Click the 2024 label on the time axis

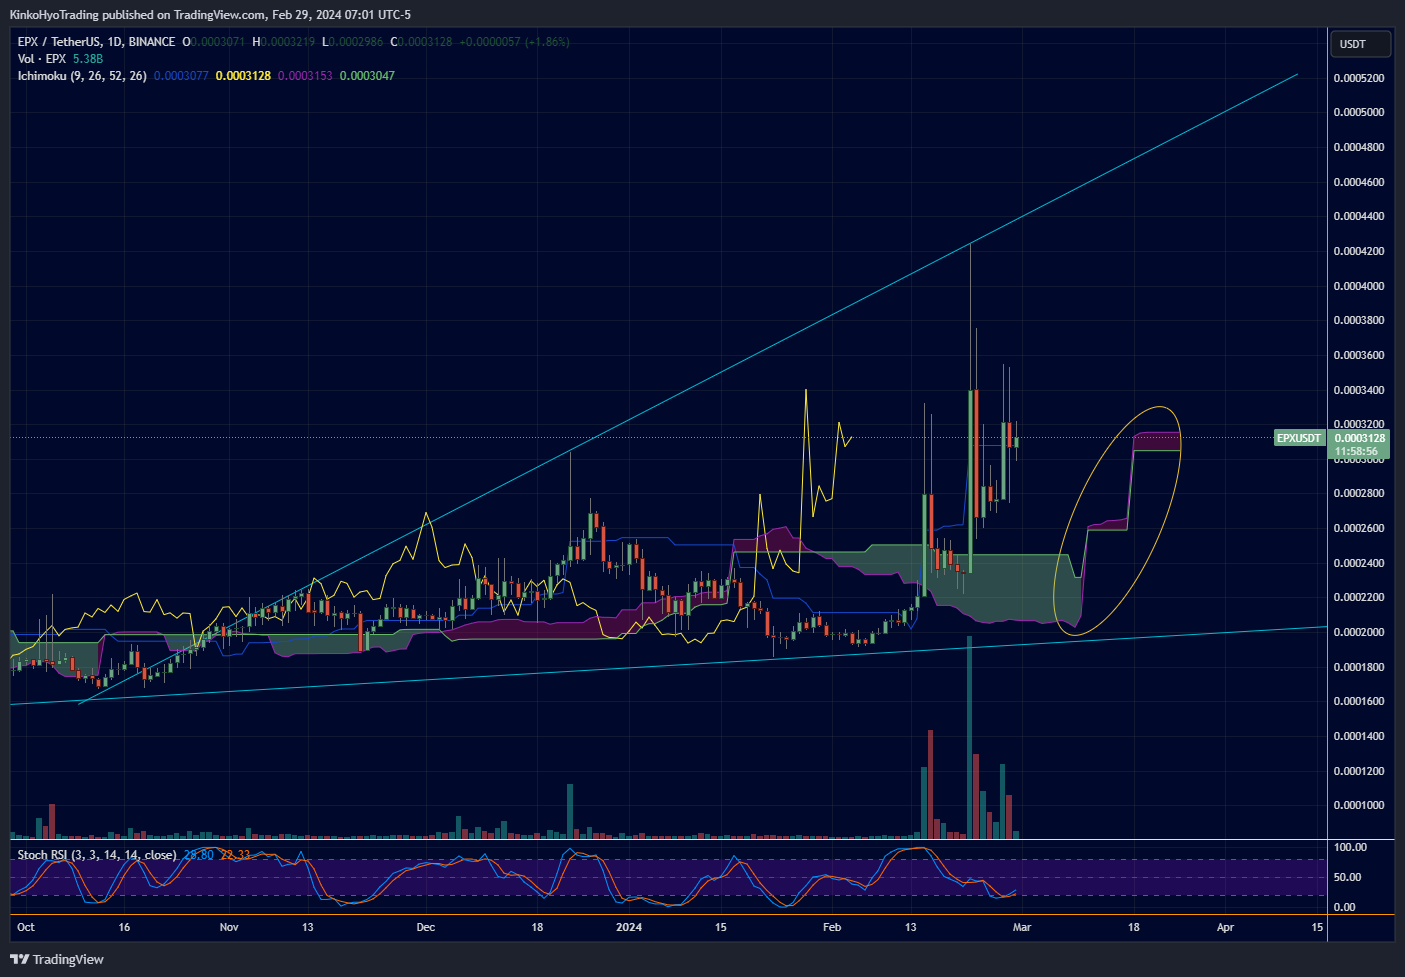pos(629,927)
